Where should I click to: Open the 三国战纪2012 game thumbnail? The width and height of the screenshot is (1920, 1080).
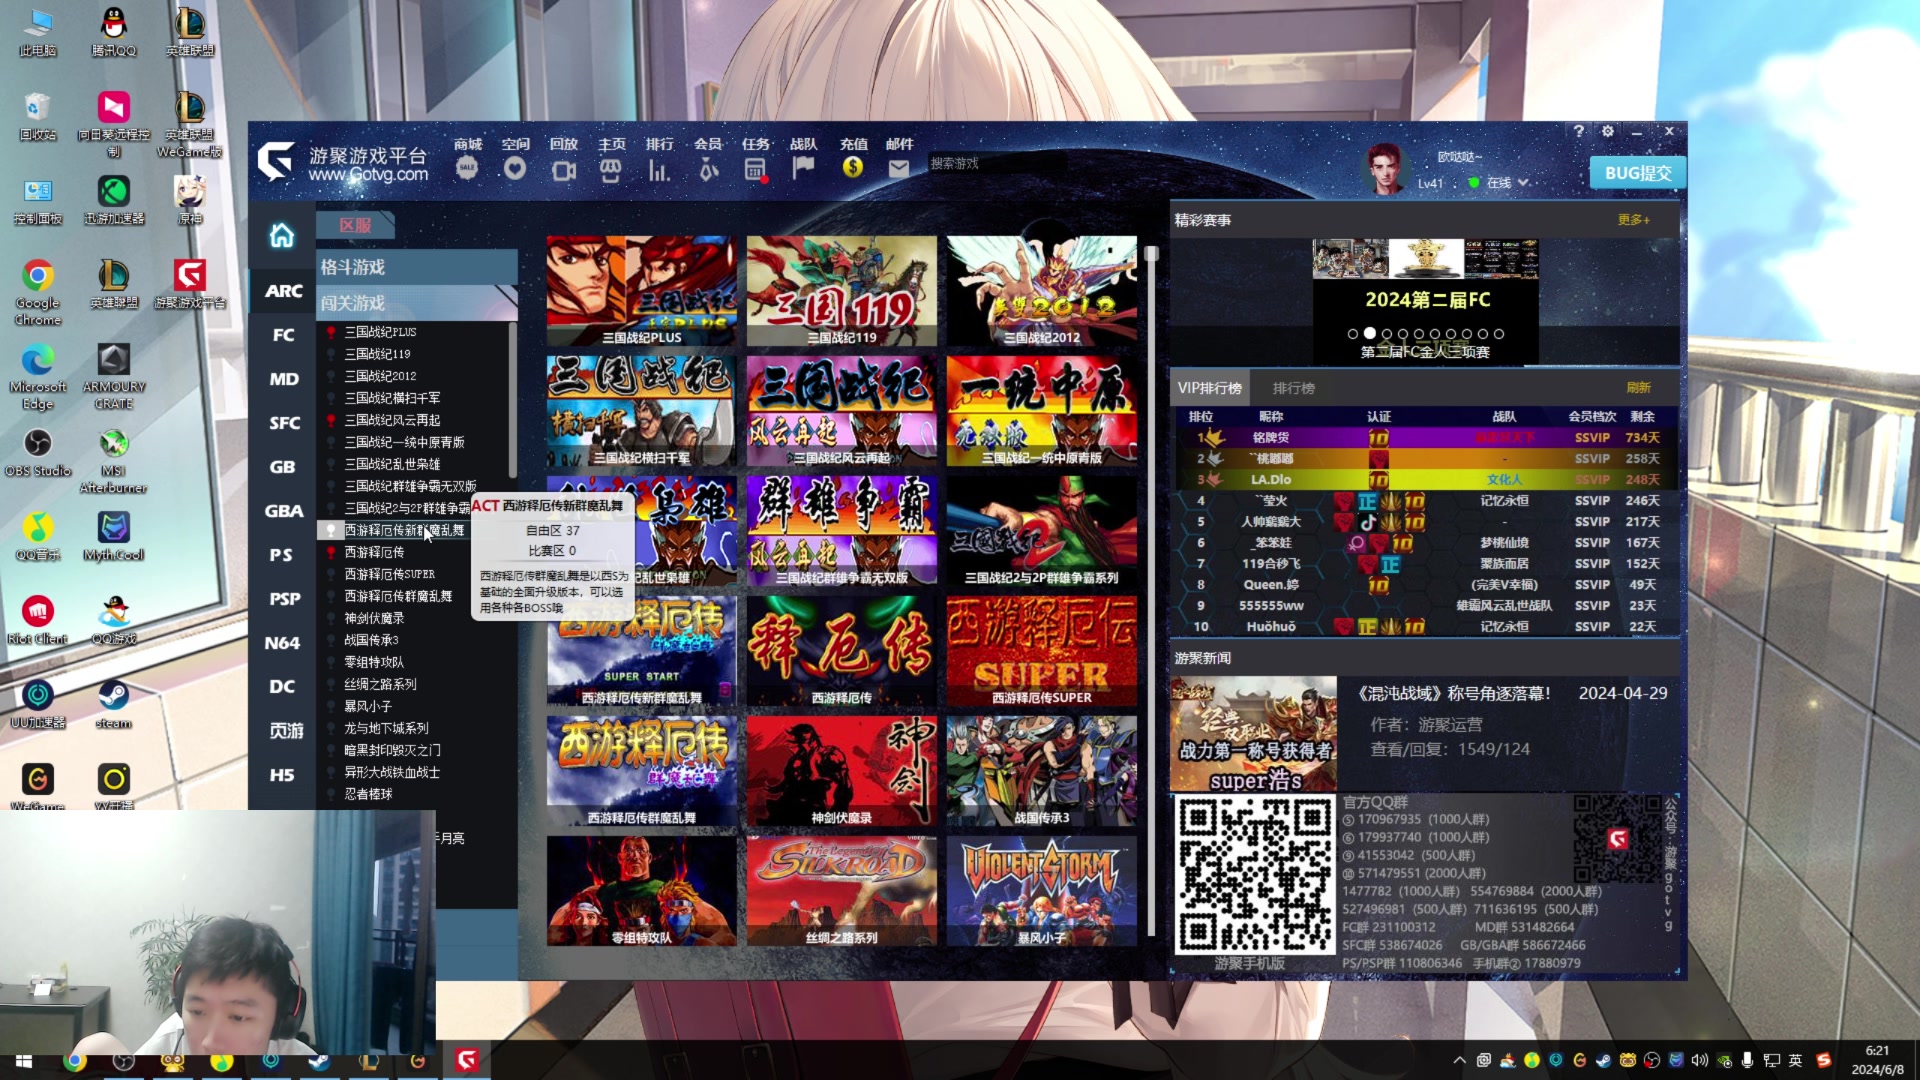click(x=1041, y=291)
